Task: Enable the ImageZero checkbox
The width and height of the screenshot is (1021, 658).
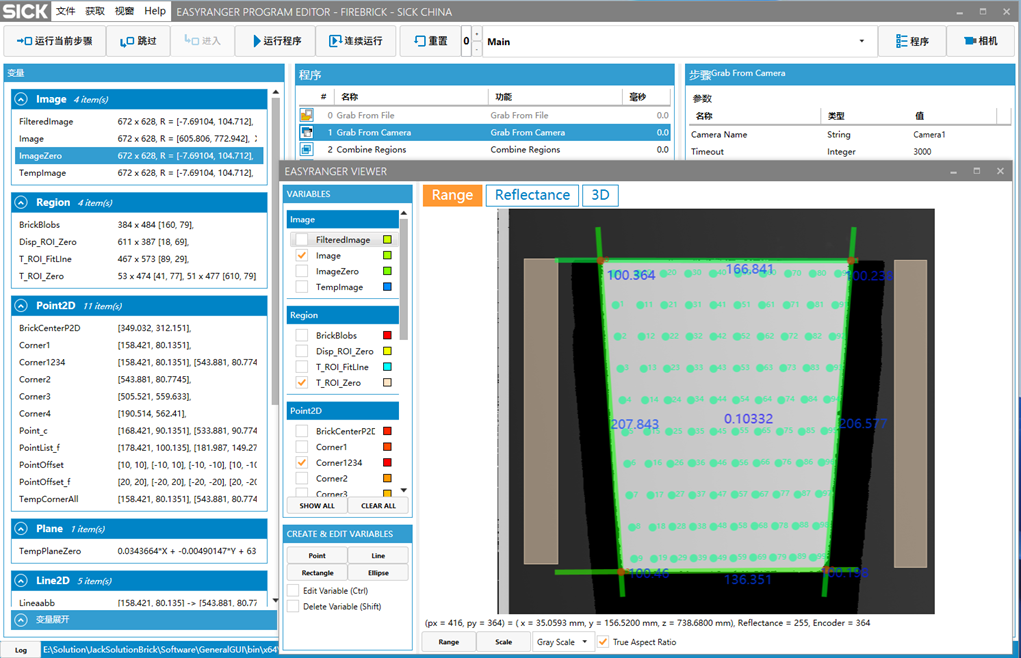Action: (301, 271)
